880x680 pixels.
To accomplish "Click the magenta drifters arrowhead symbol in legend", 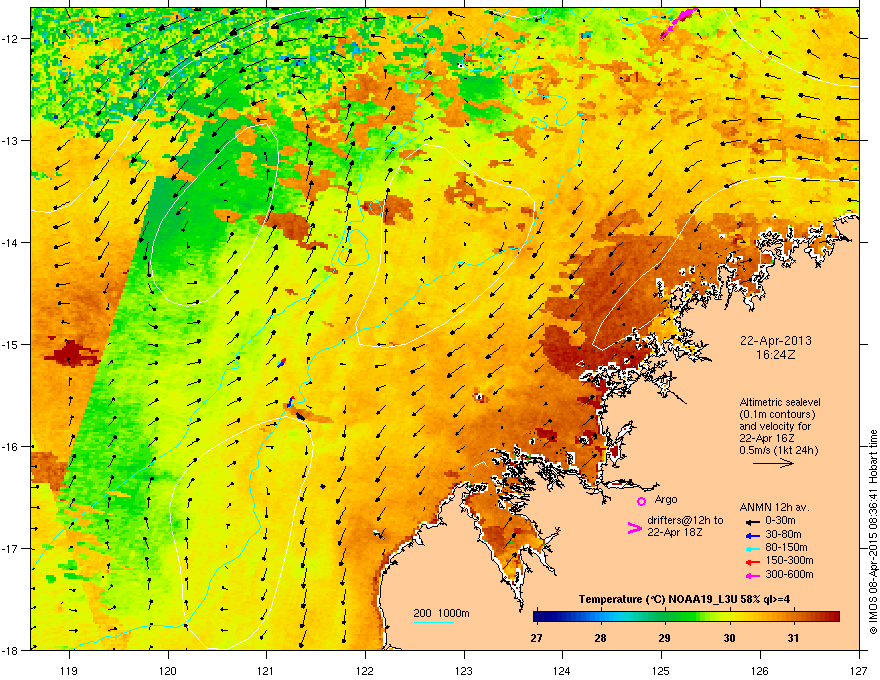I will click(x=634, y=528).
